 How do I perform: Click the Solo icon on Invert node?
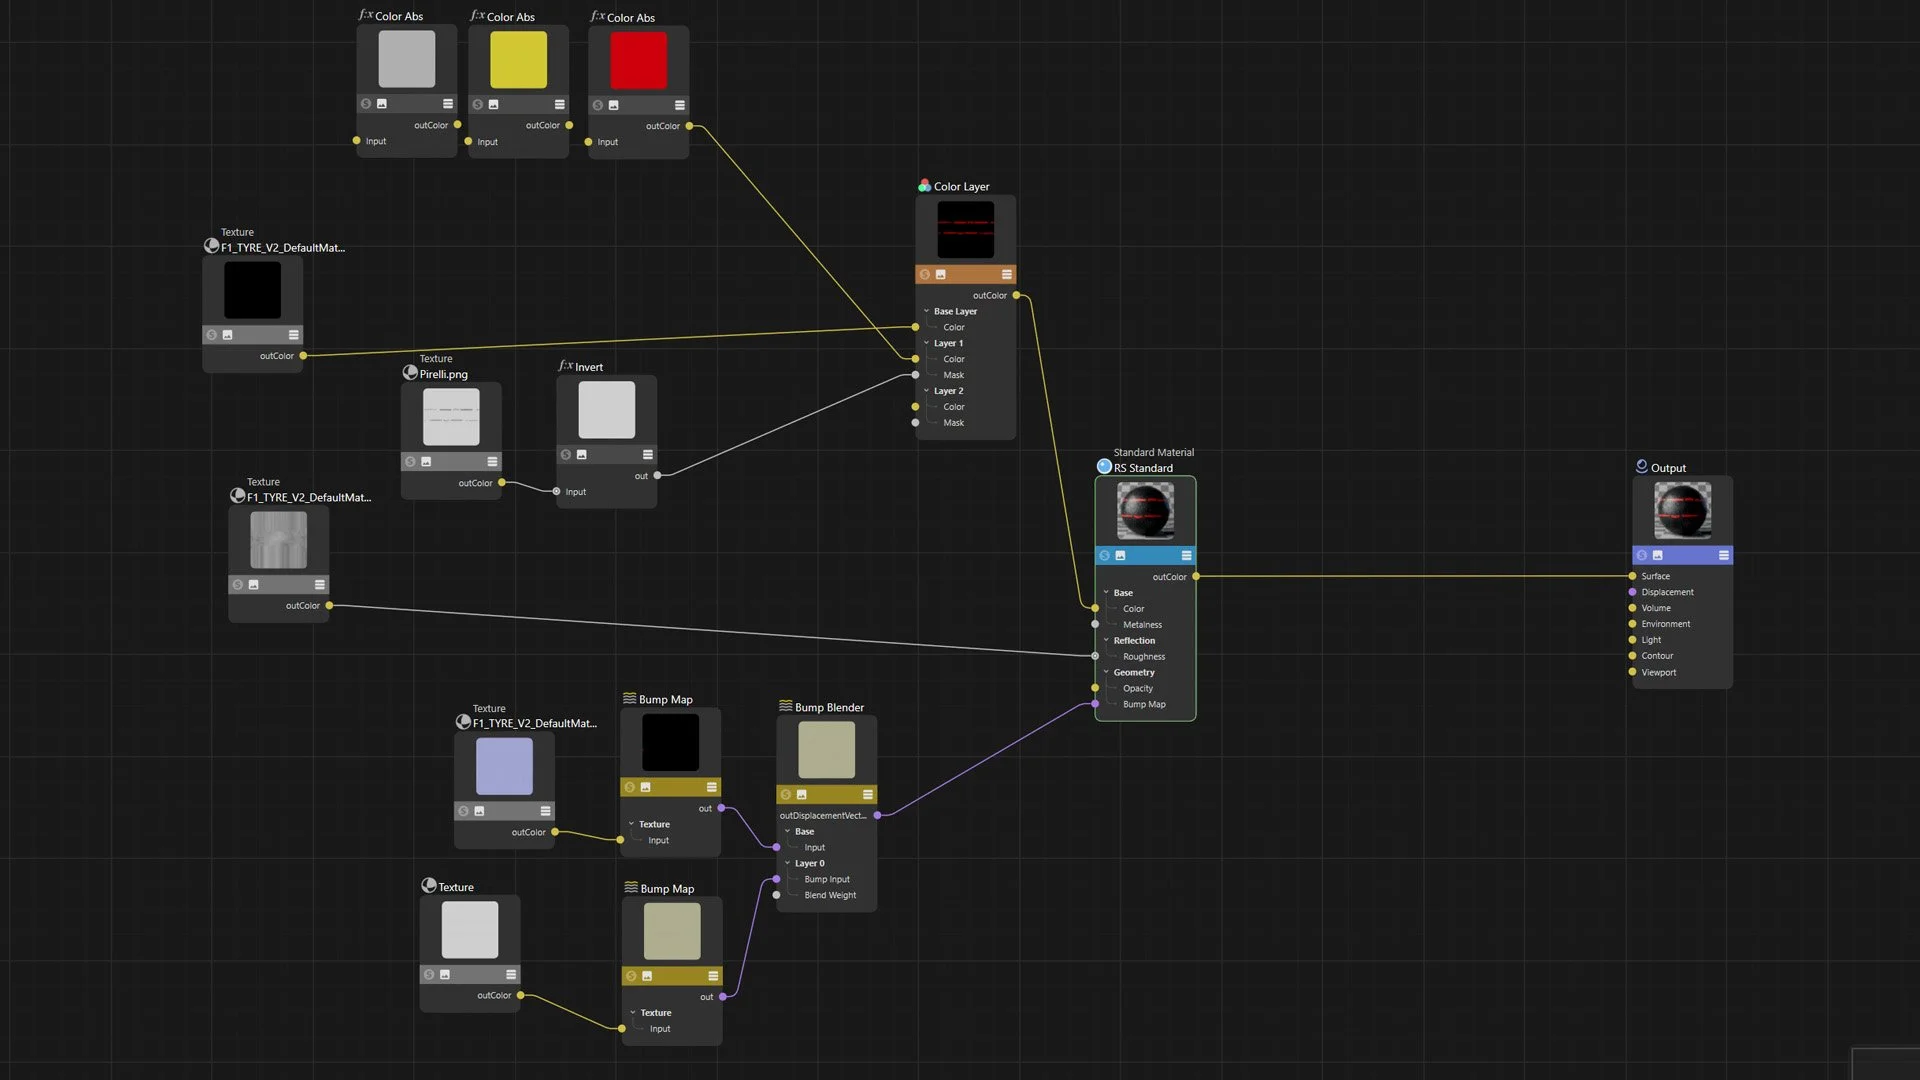tap(566, 454)
